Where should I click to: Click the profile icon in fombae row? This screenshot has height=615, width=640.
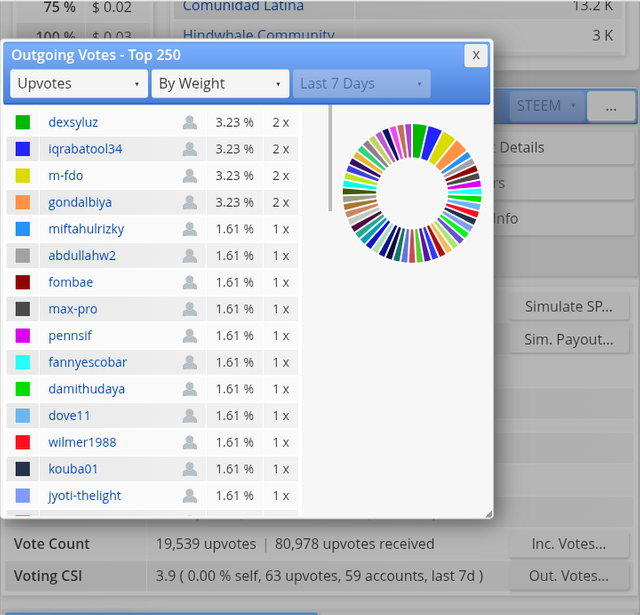coord(190,282)
